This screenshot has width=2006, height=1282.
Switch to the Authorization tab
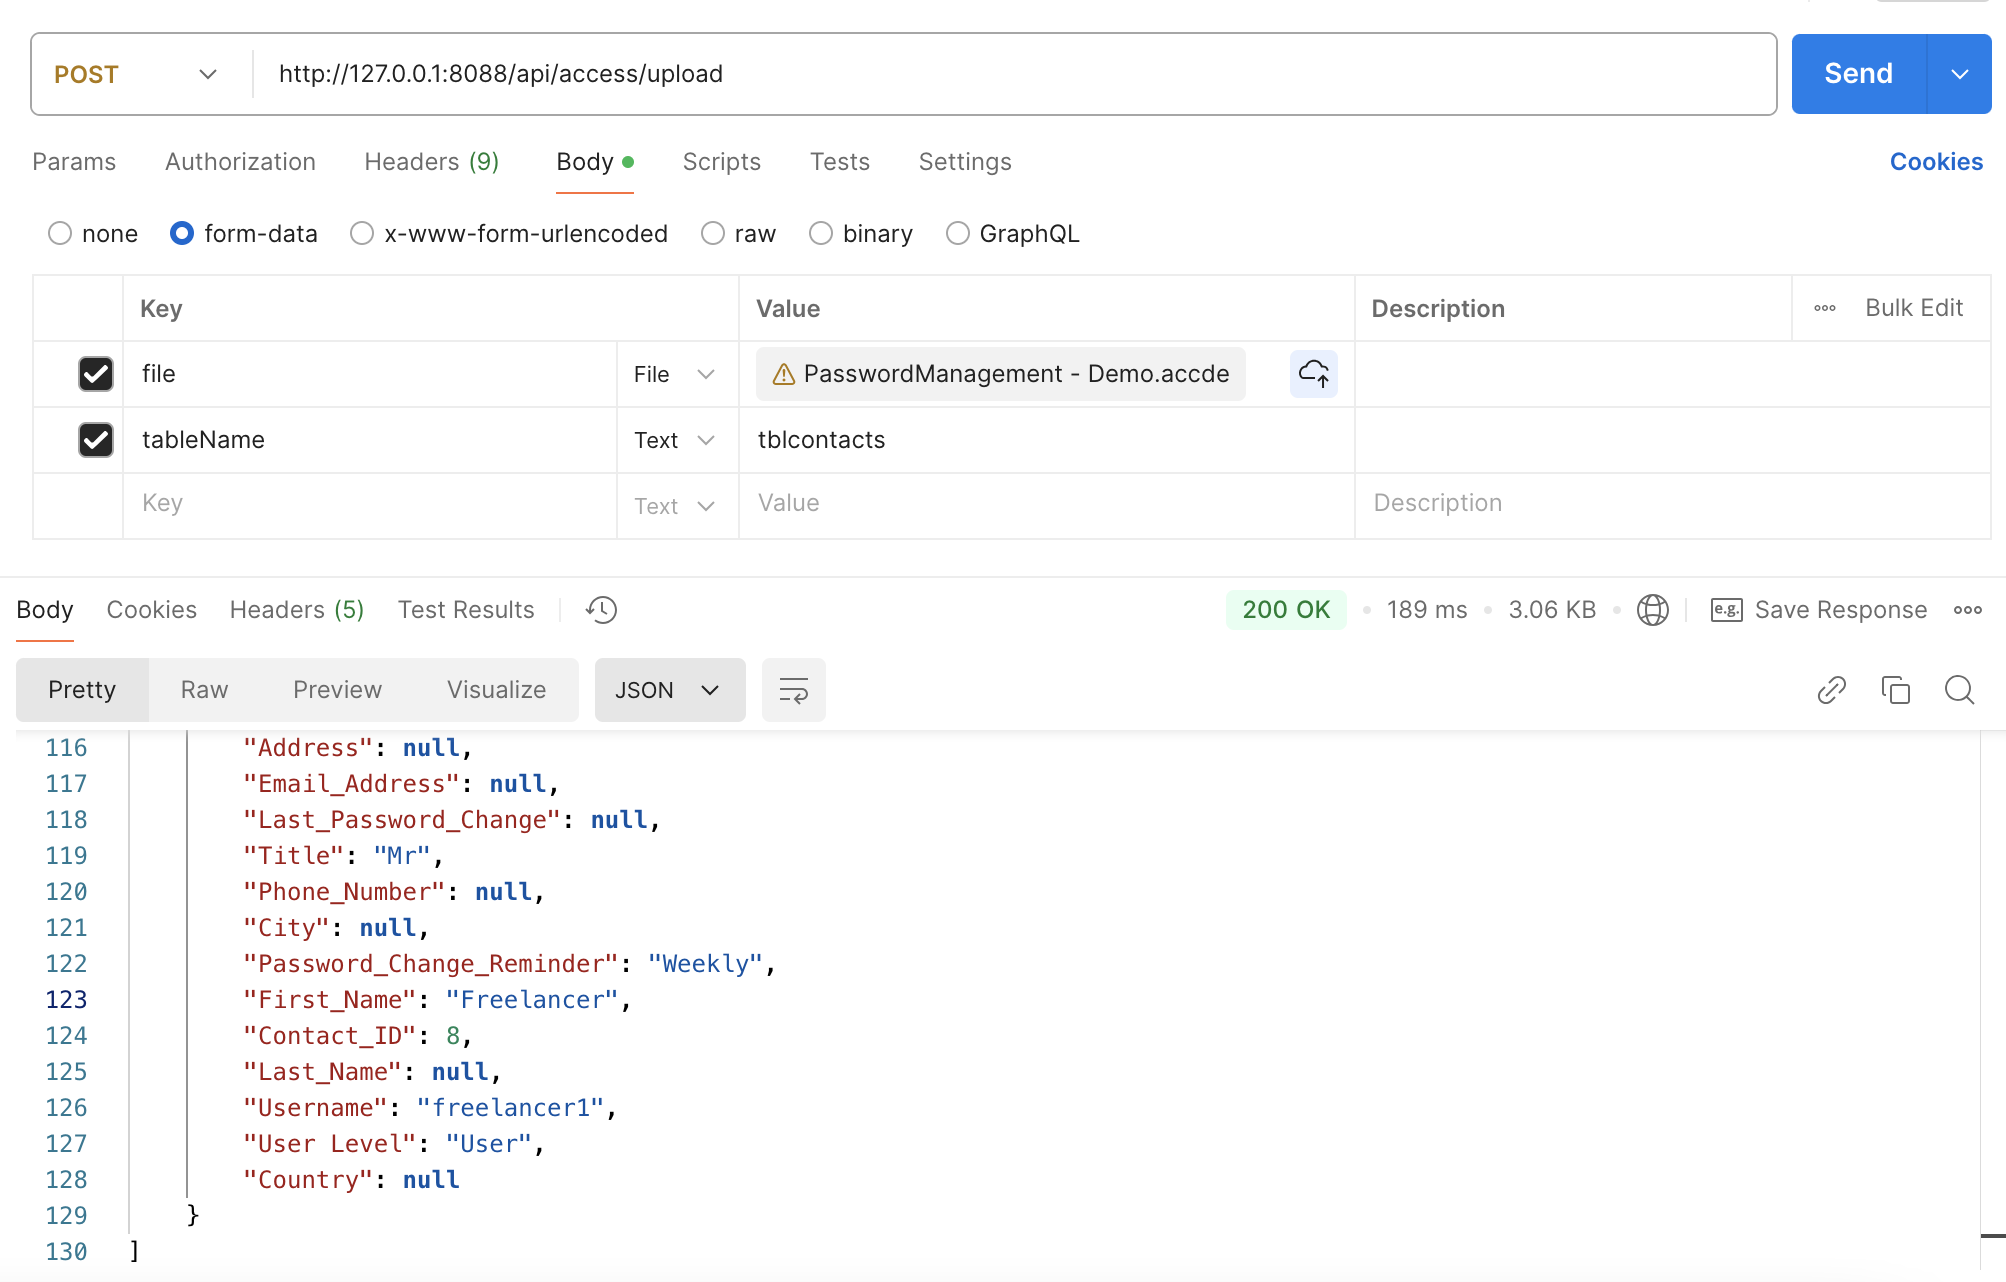(240, 162)
